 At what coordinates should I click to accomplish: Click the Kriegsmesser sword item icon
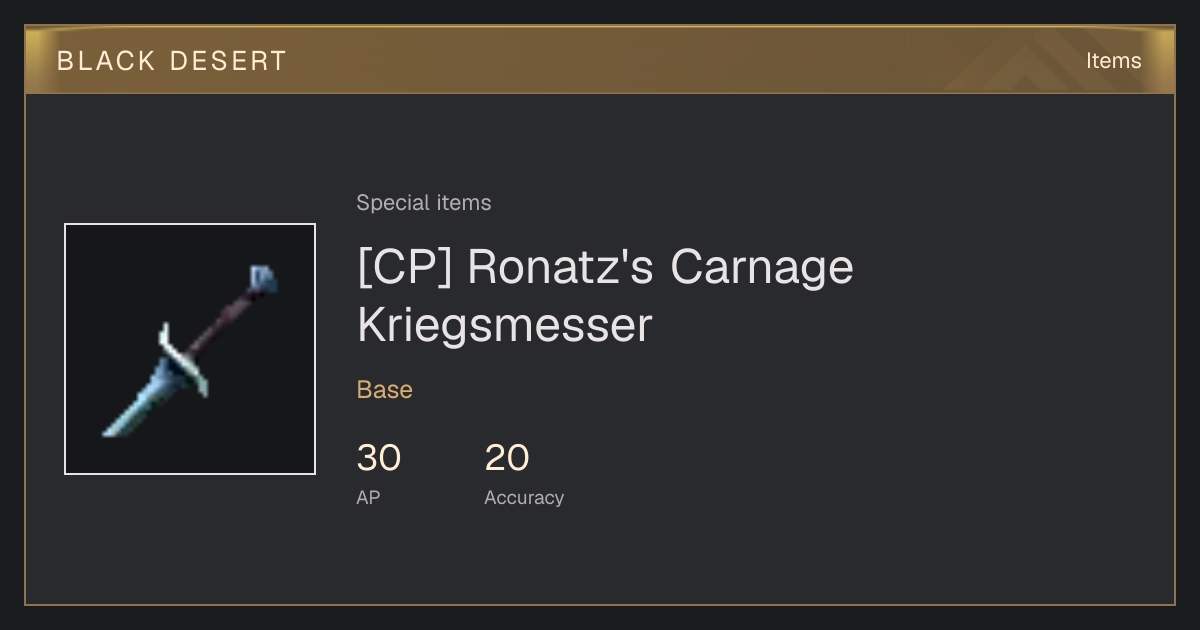point(190,349)
